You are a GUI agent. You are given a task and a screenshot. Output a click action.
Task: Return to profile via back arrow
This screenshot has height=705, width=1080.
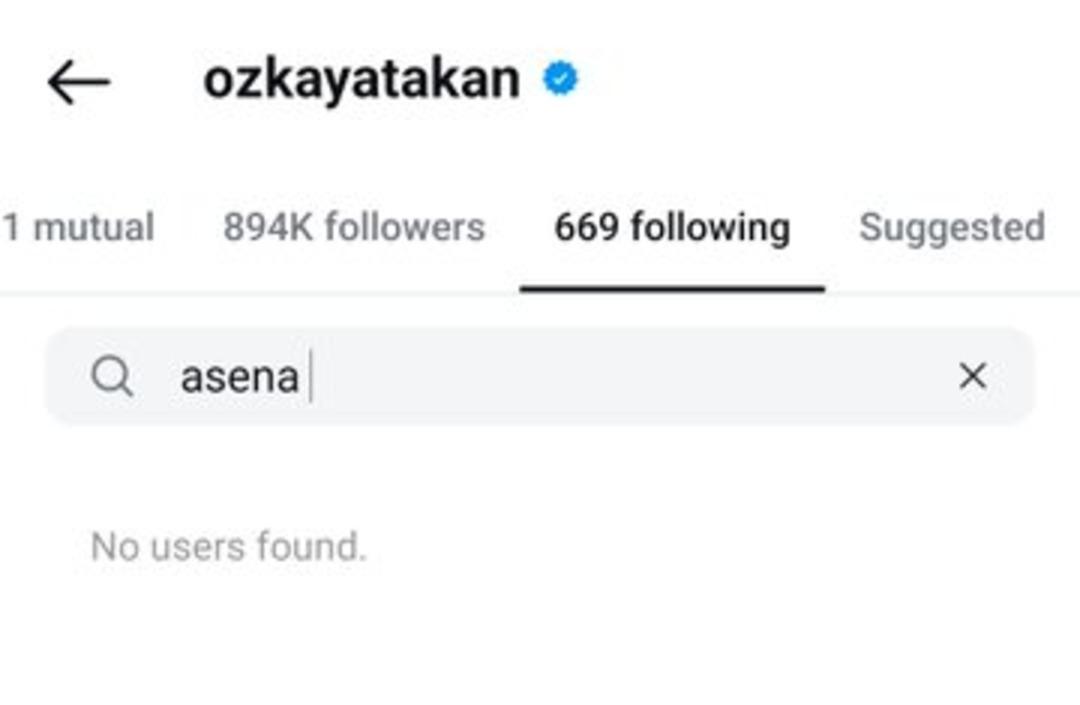tap(79, 82)
